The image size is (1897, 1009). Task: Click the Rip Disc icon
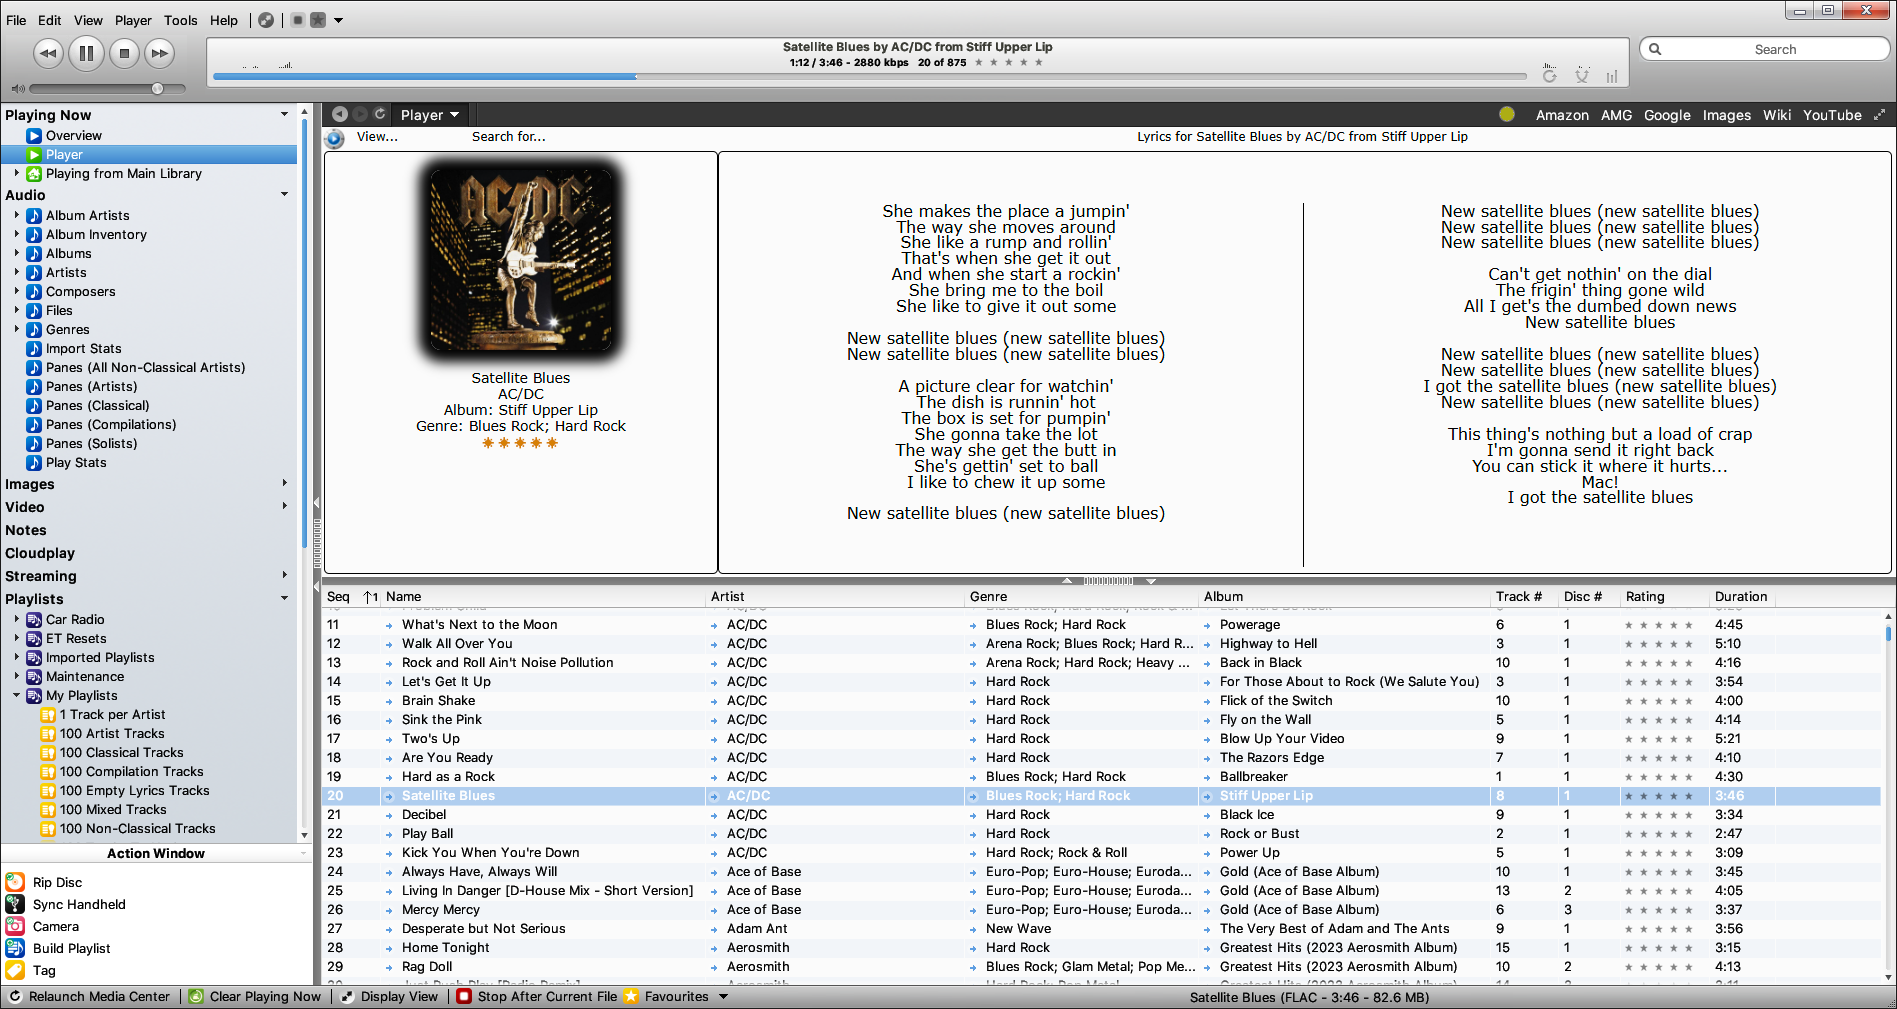click(15, 882)
